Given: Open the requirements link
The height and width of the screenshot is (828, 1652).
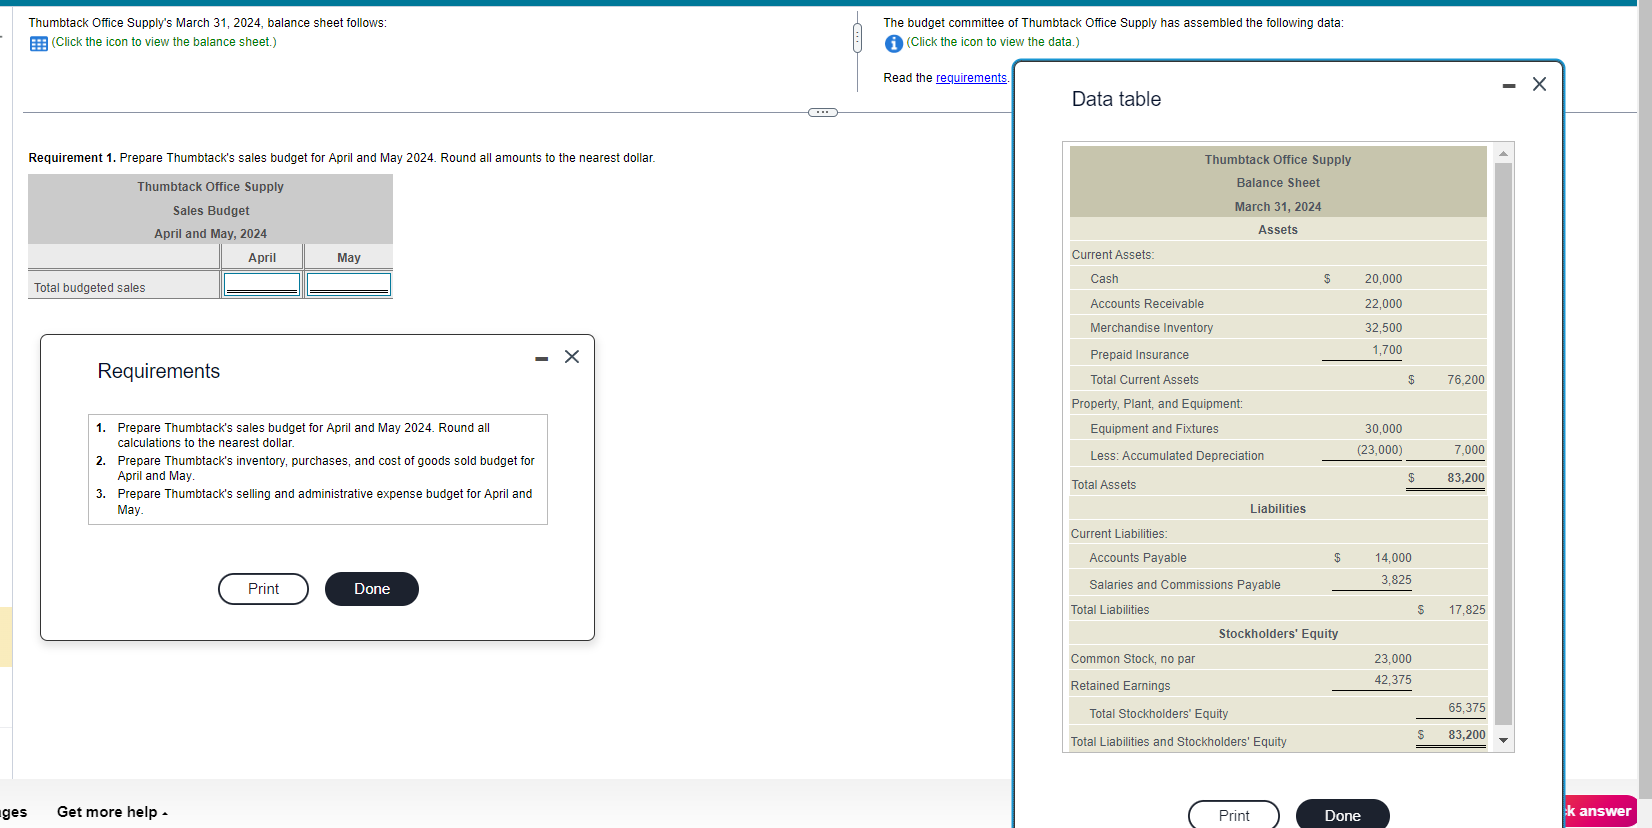Looking at the screenshot, I should (971, 78).
